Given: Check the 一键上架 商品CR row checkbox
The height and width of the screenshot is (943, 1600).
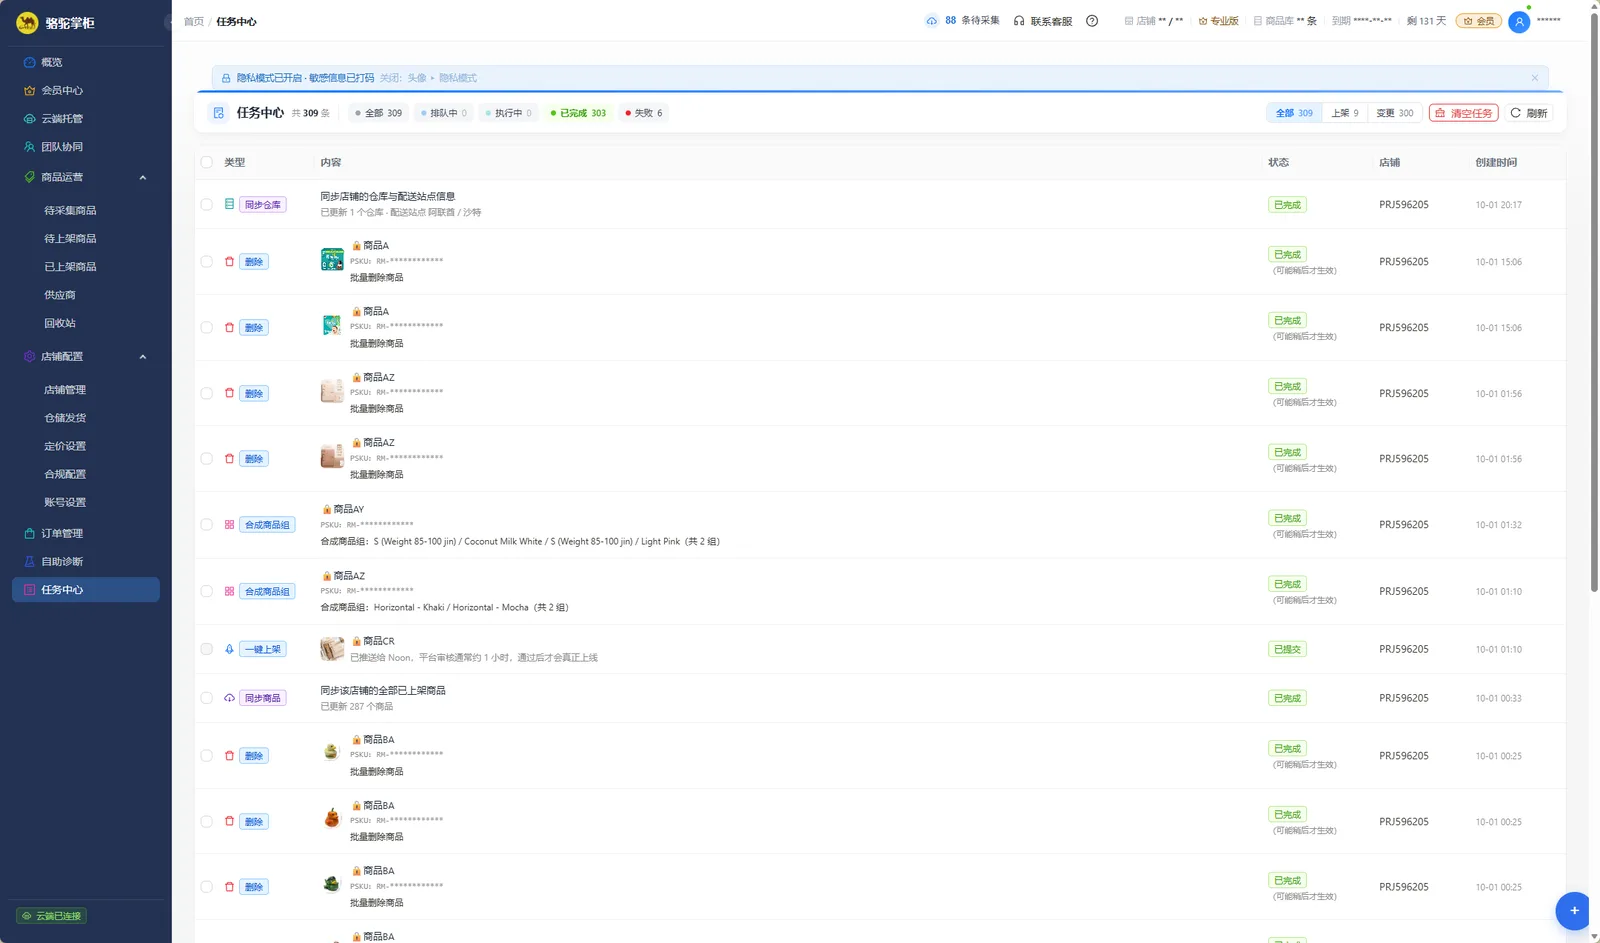Looking at the screenshot, I should tap(207, 649).
